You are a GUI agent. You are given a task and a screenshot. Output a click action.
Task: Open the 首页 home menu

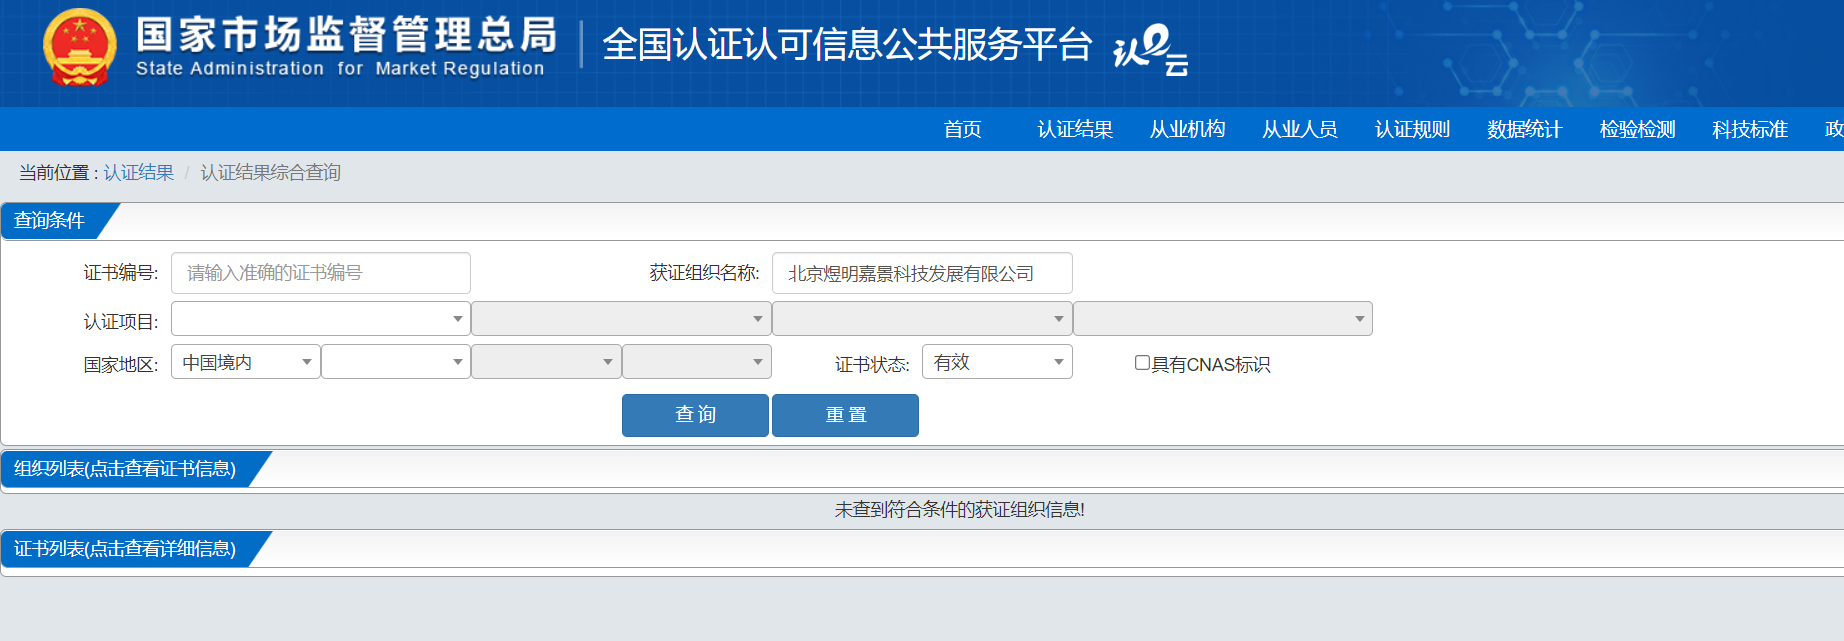pos(962,129)
